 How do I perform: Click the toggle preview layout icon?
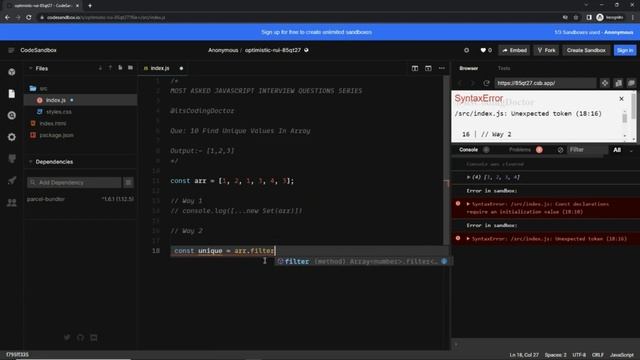click(428, 68)
